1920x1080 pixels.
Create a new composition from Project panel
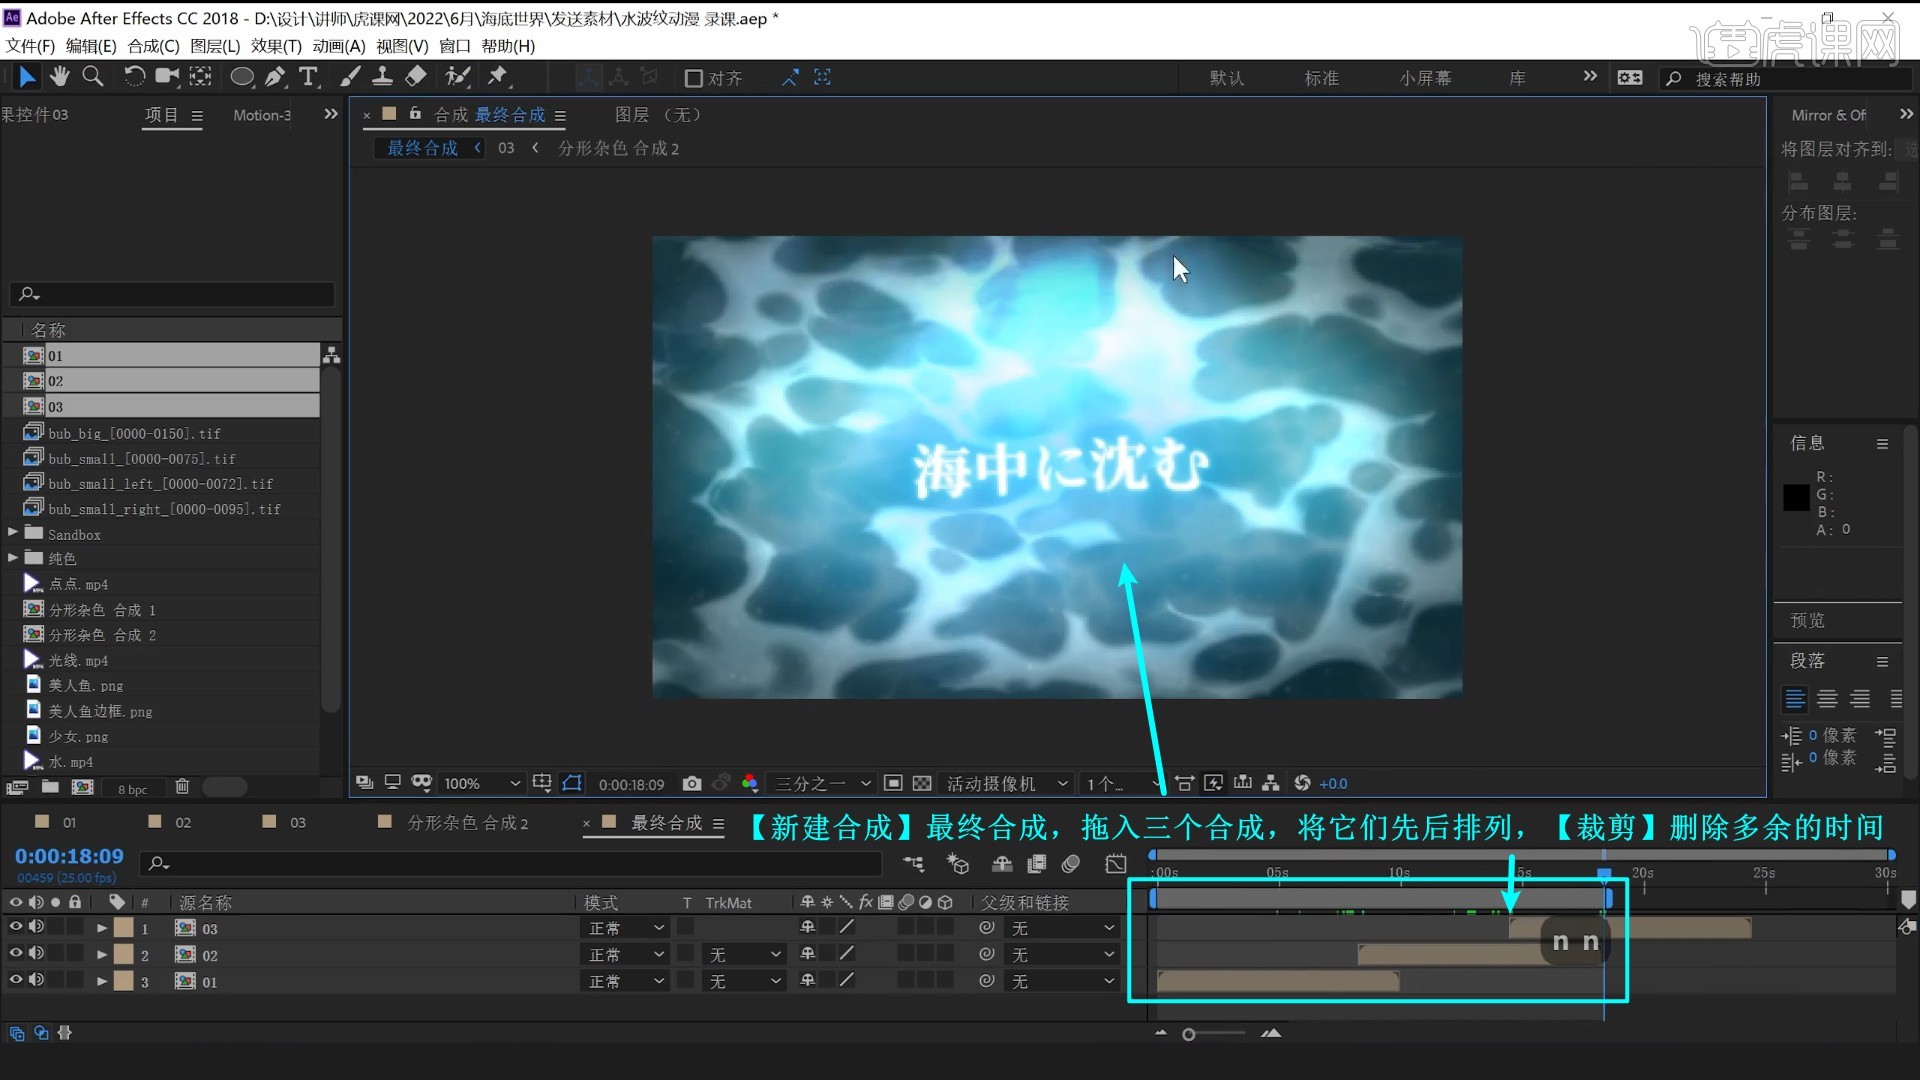(83, 787)
